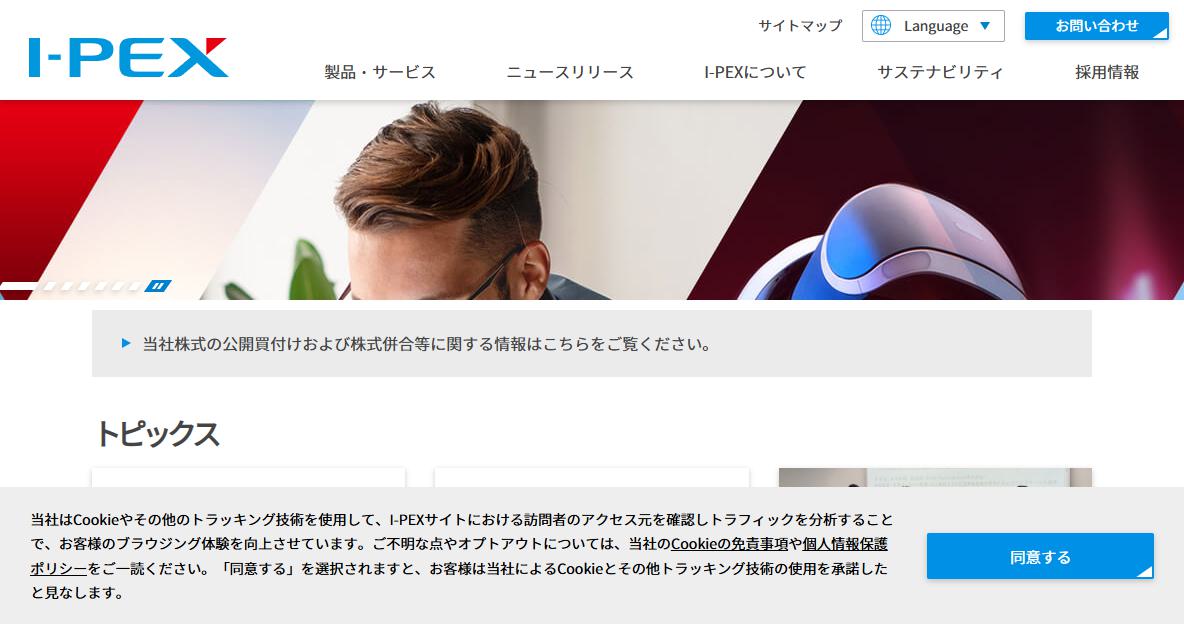
Task: Open the Language dropdown arrow
Action: 985,26
